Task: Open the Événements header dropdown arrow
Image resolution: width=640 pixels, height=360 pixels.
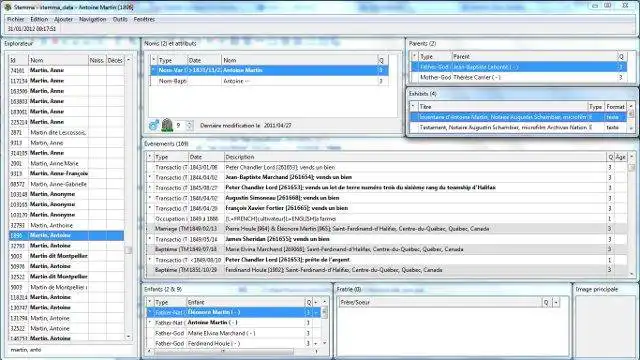Action: point(632,157)
